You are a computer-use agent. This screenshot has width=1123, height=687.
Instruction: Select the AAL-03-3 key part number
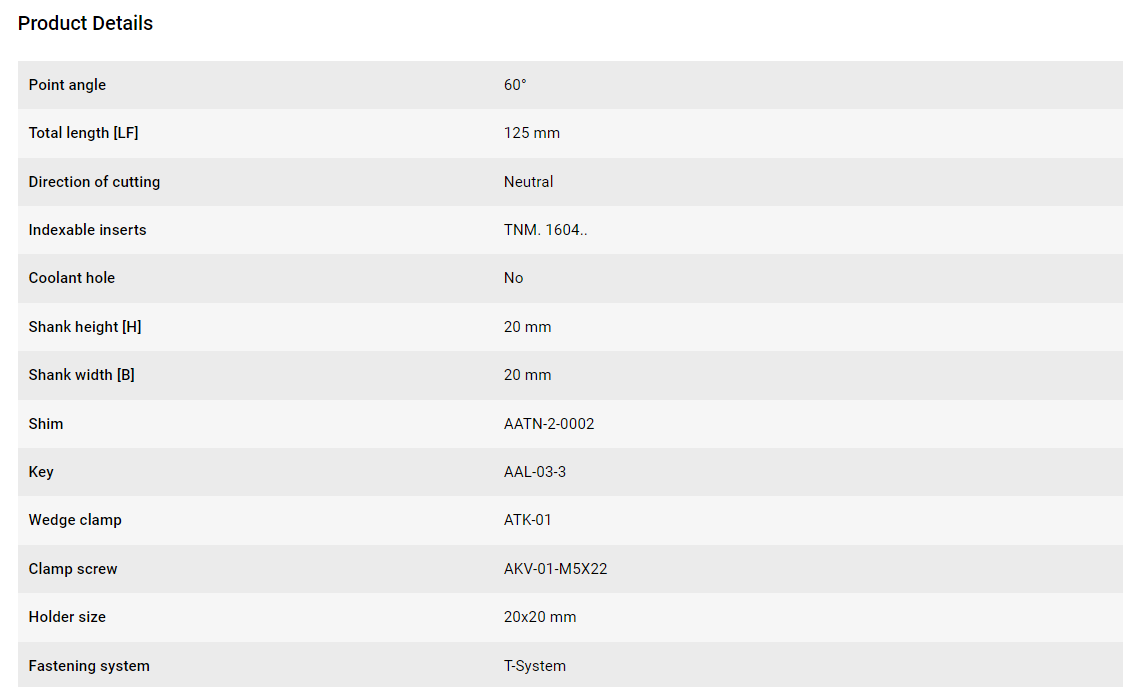click(534, 471)
